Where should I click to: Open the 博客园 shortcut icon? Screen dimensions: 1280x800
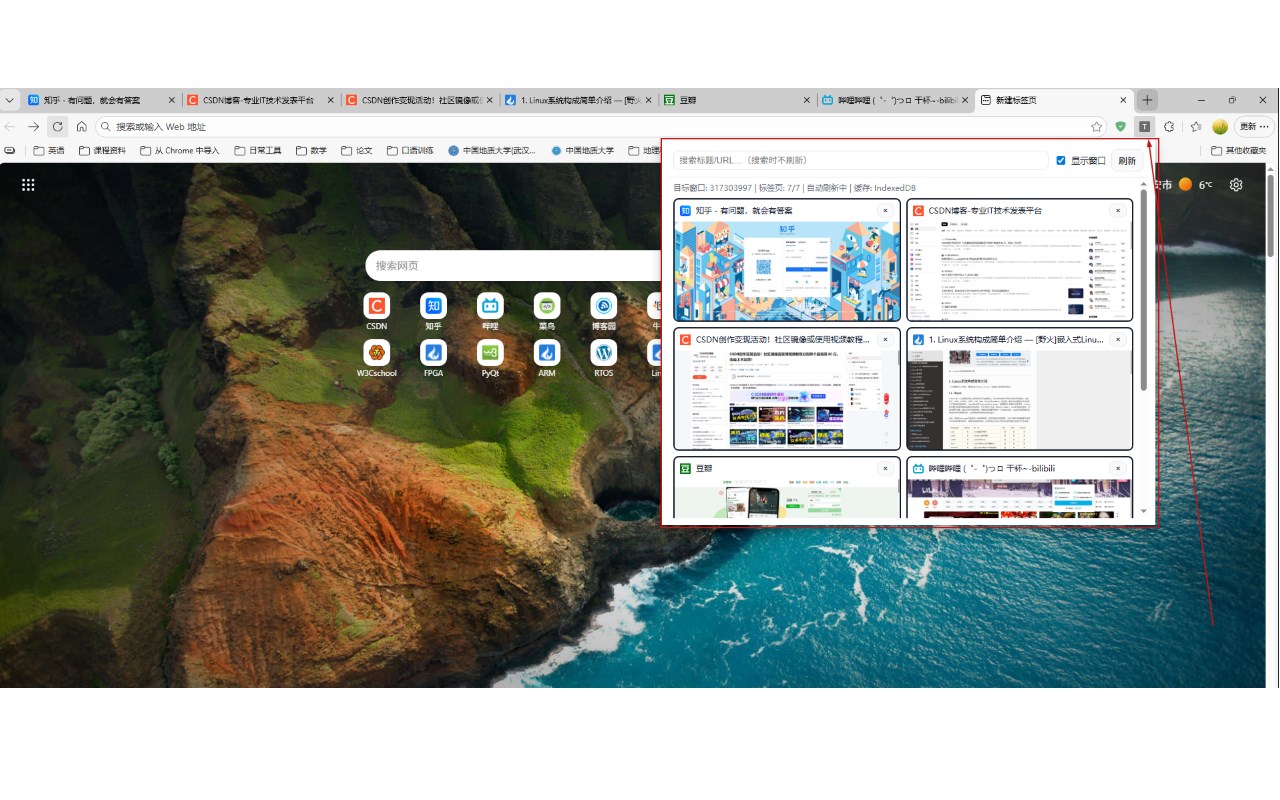(603, 306)
